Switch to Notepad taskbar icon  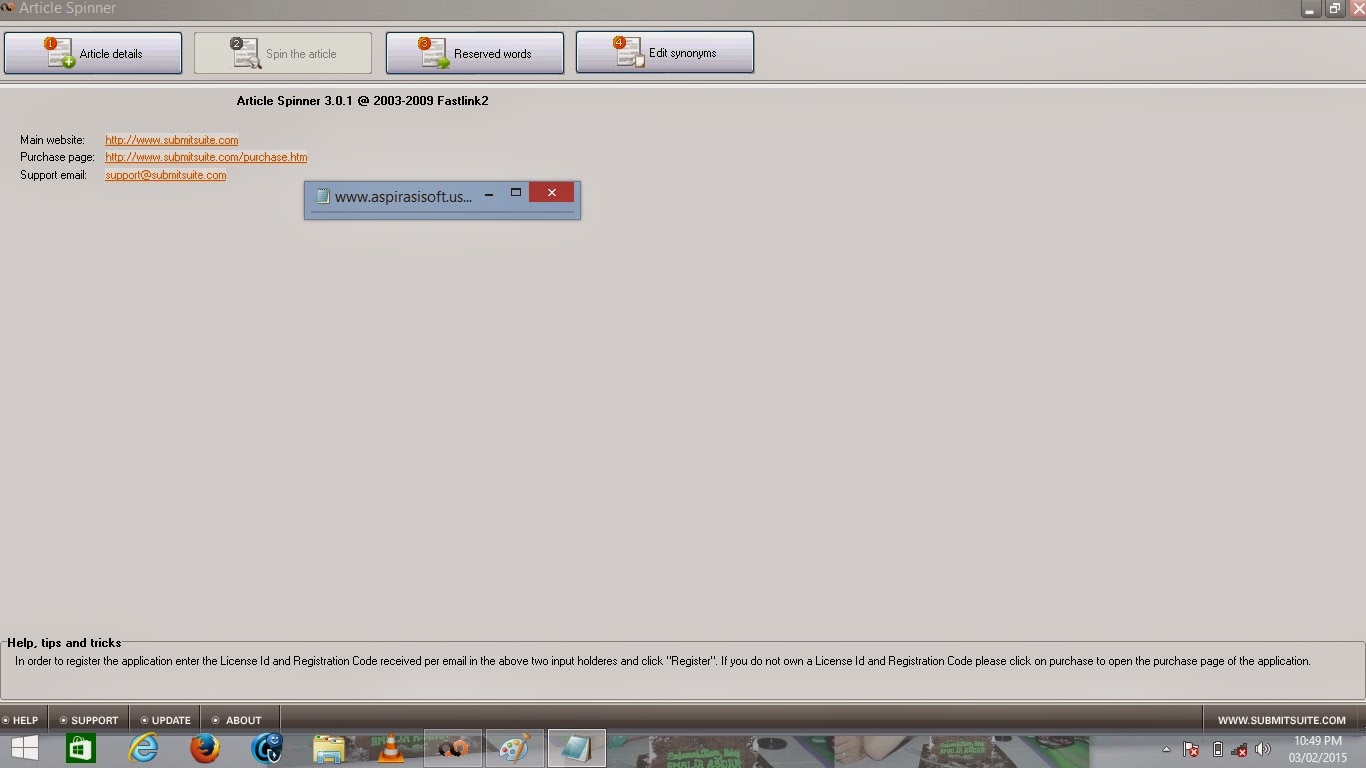tap(577, 748)
